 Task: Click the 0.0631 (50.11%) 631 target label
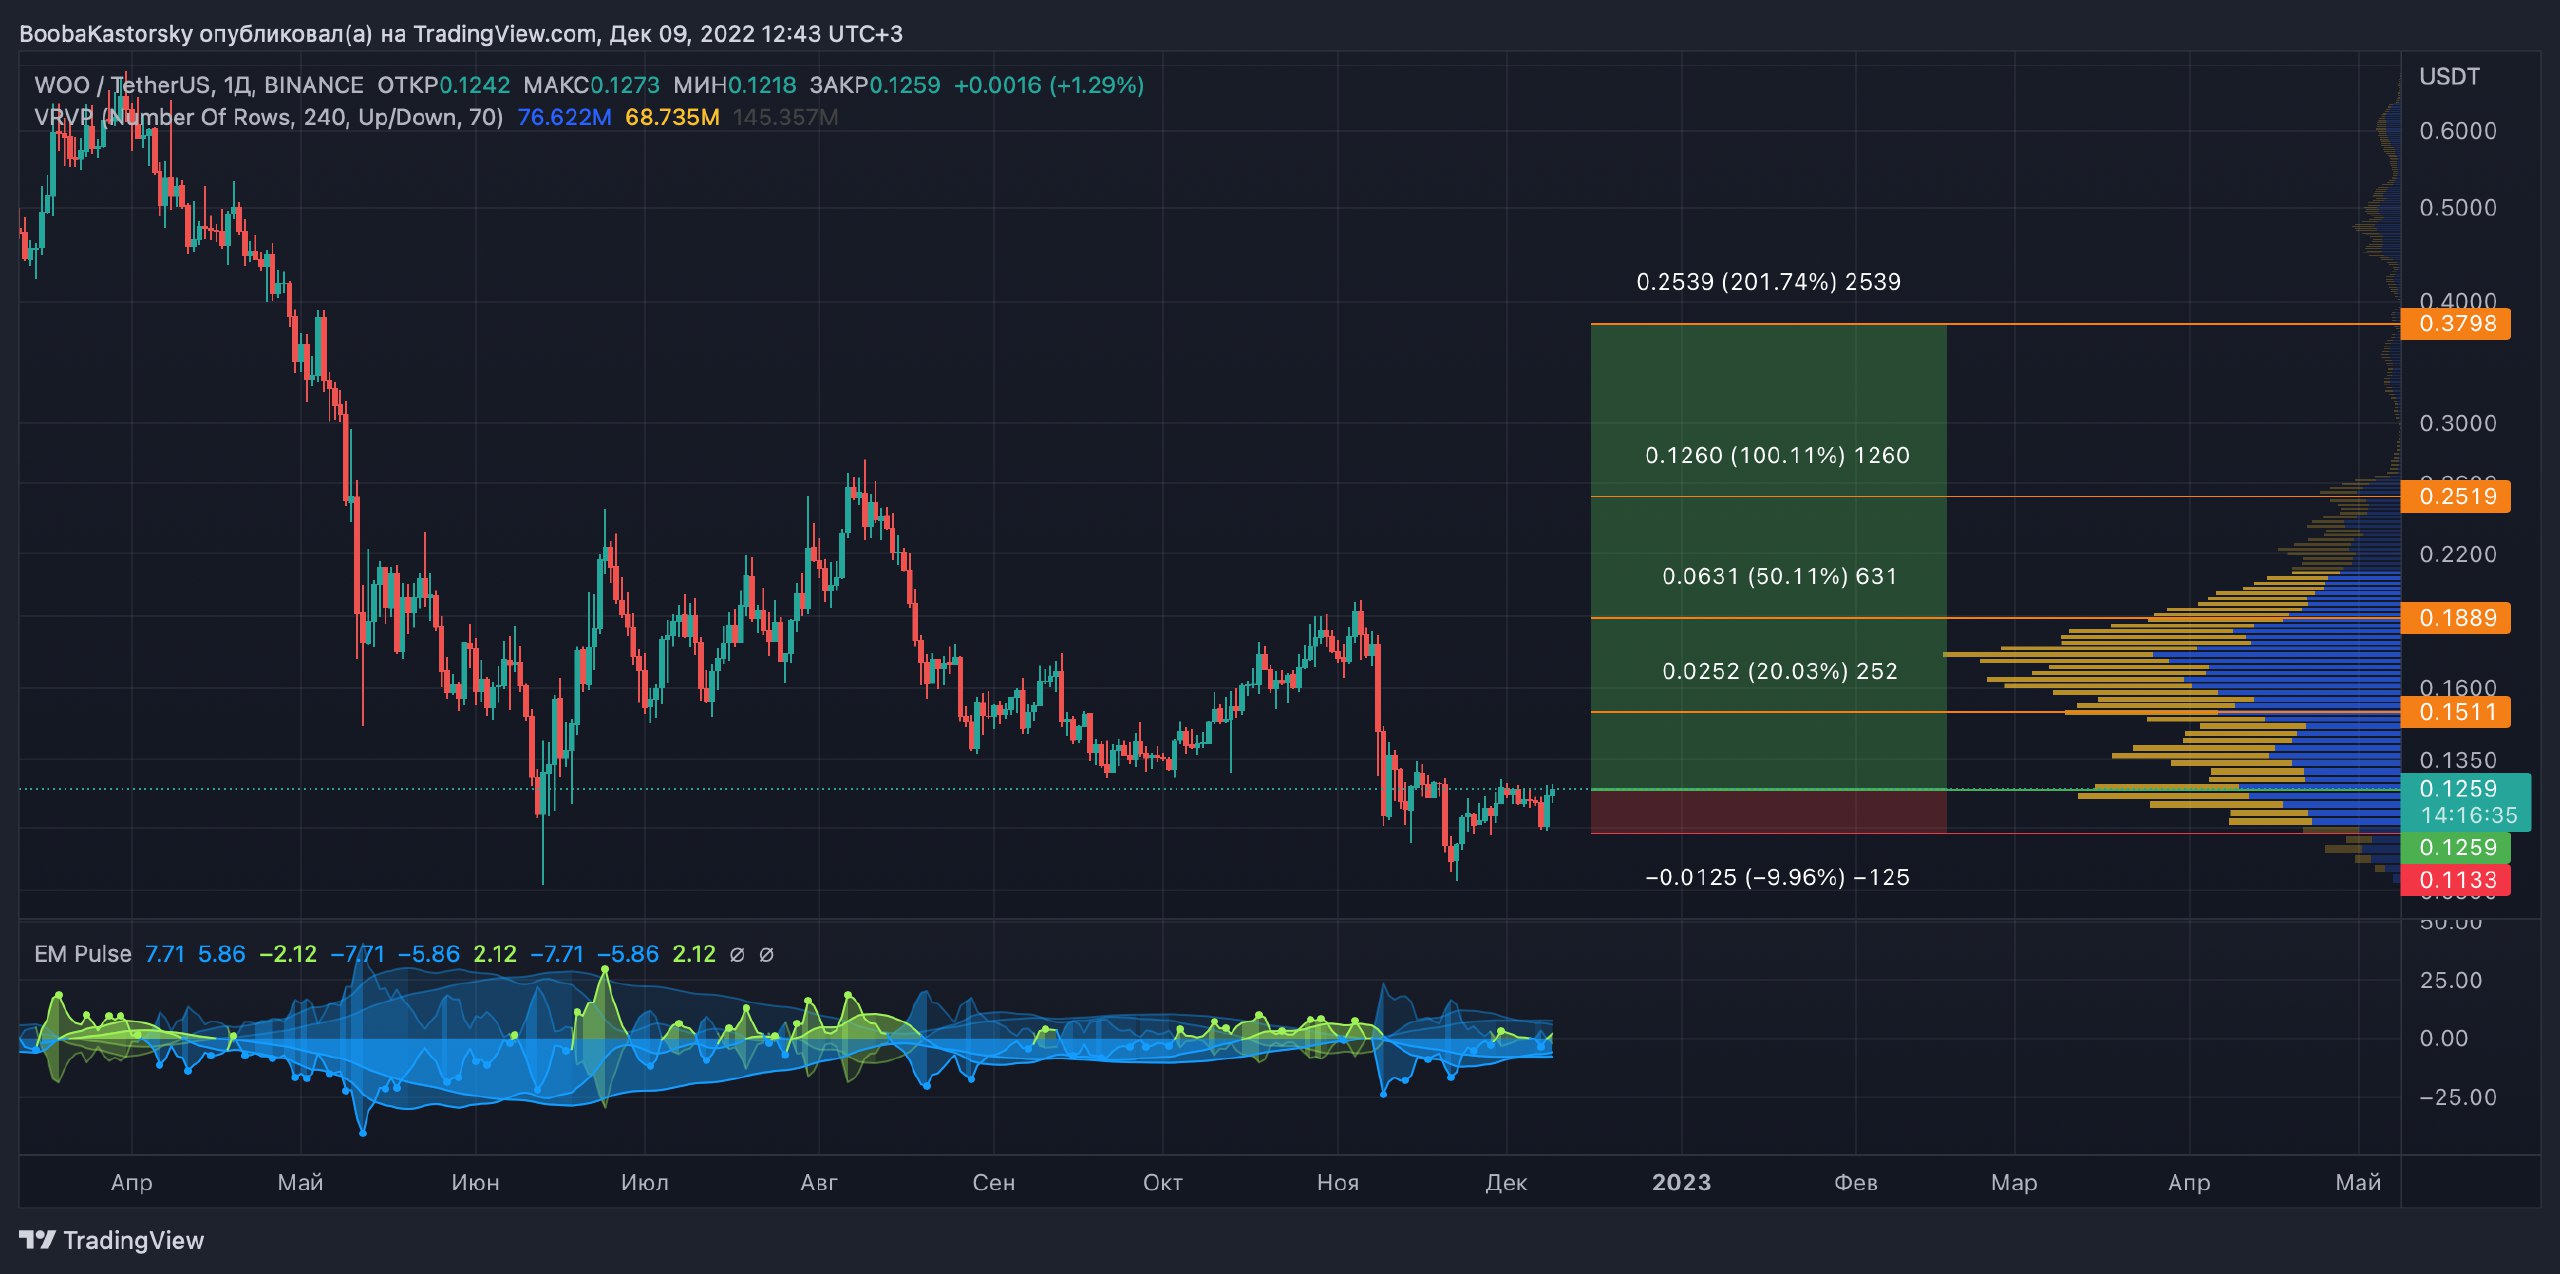point(1779,576)
